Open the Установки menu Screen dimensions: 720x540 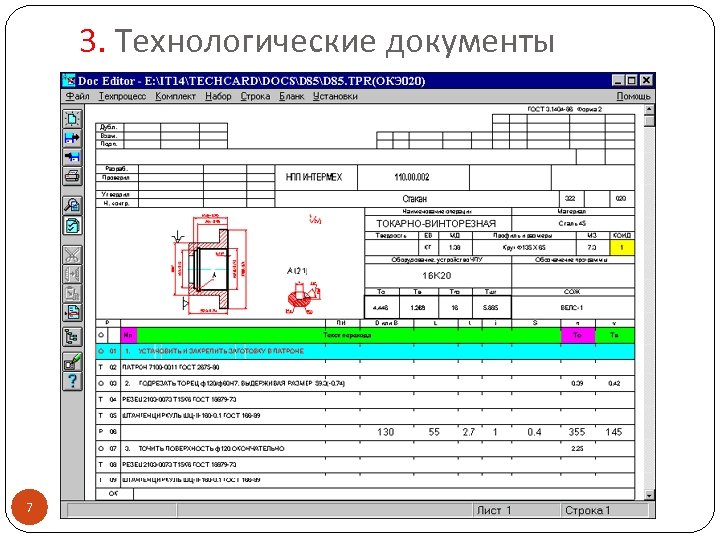coord(335,96)
